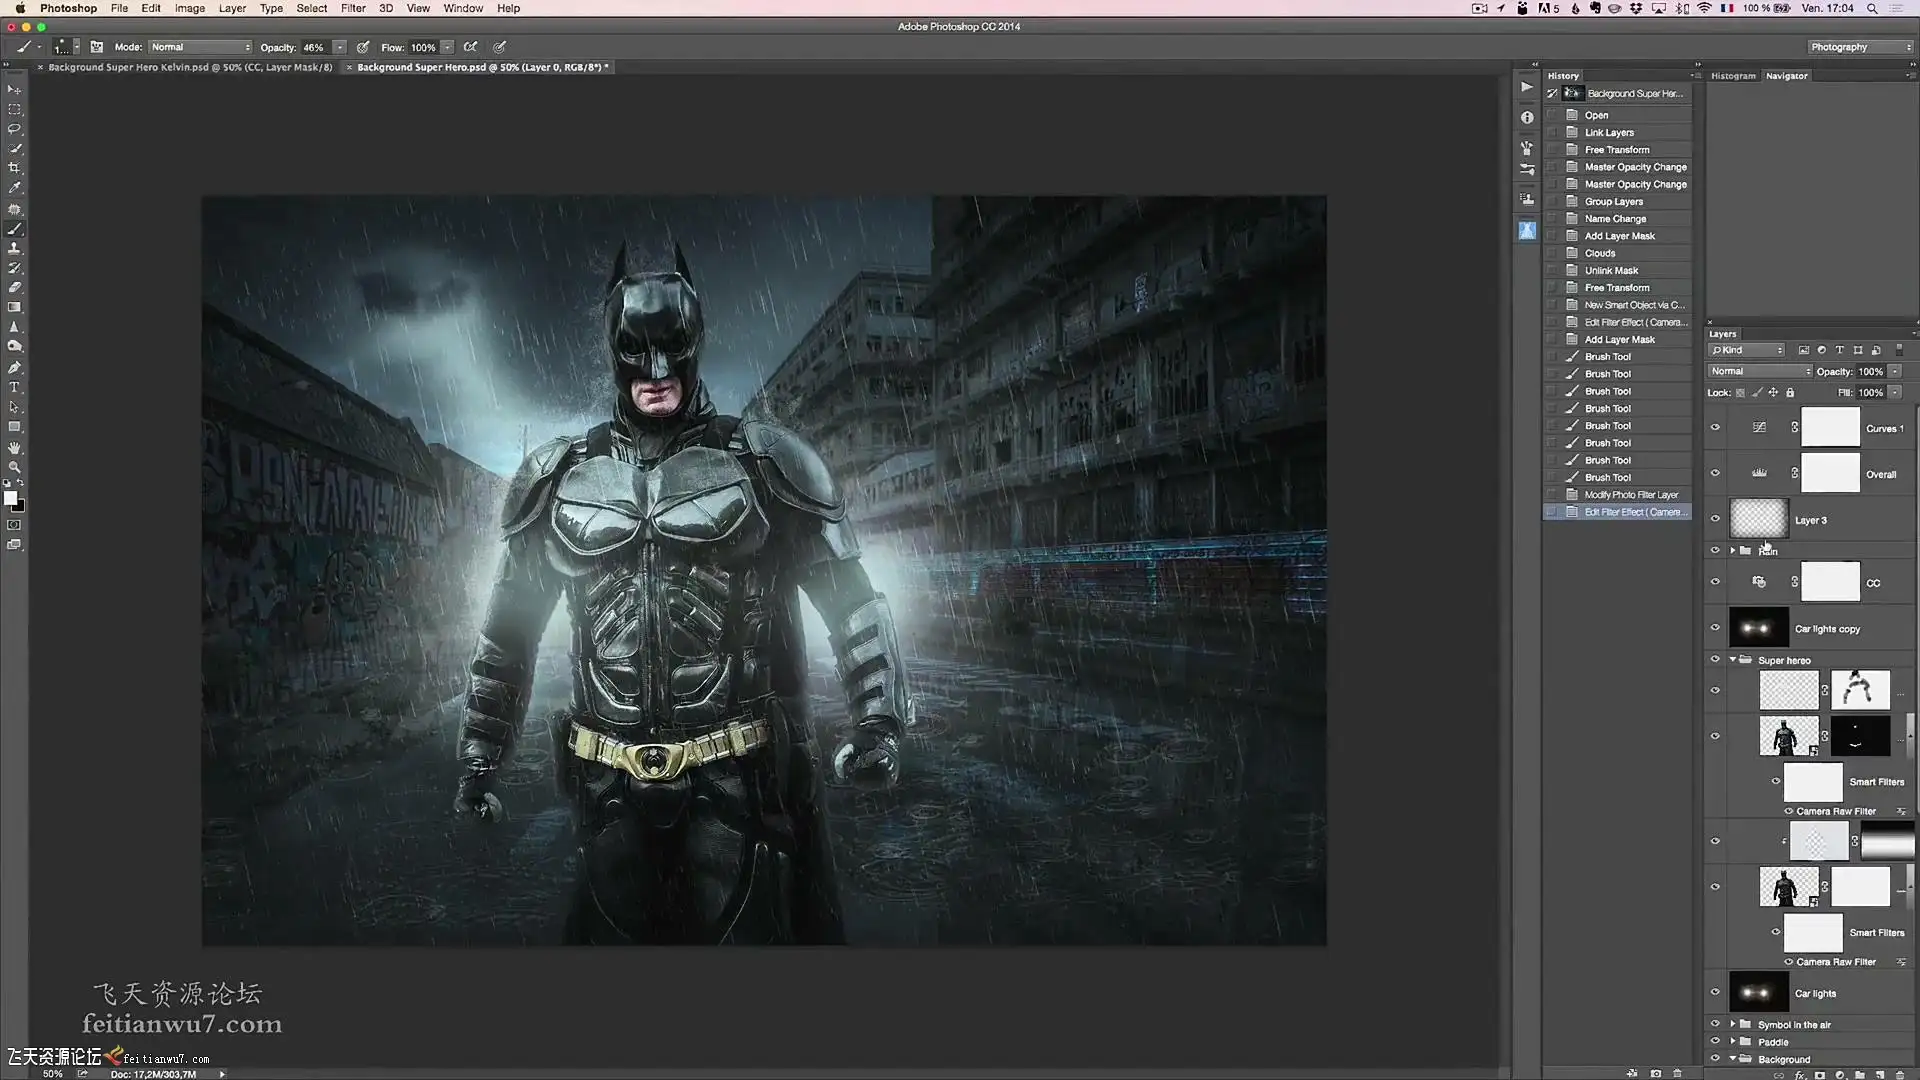The width and height of the screenshot is (1920, 1080).
Task: Hide the Car lights copy layer
Action: [1715, 628]
